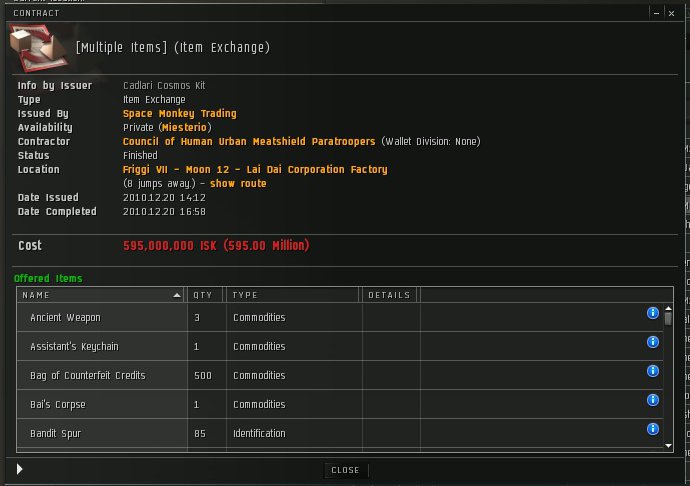
Task: Open Space Monkey Trading issuer link
Action: pyautogui.click(x=180, y=114)
